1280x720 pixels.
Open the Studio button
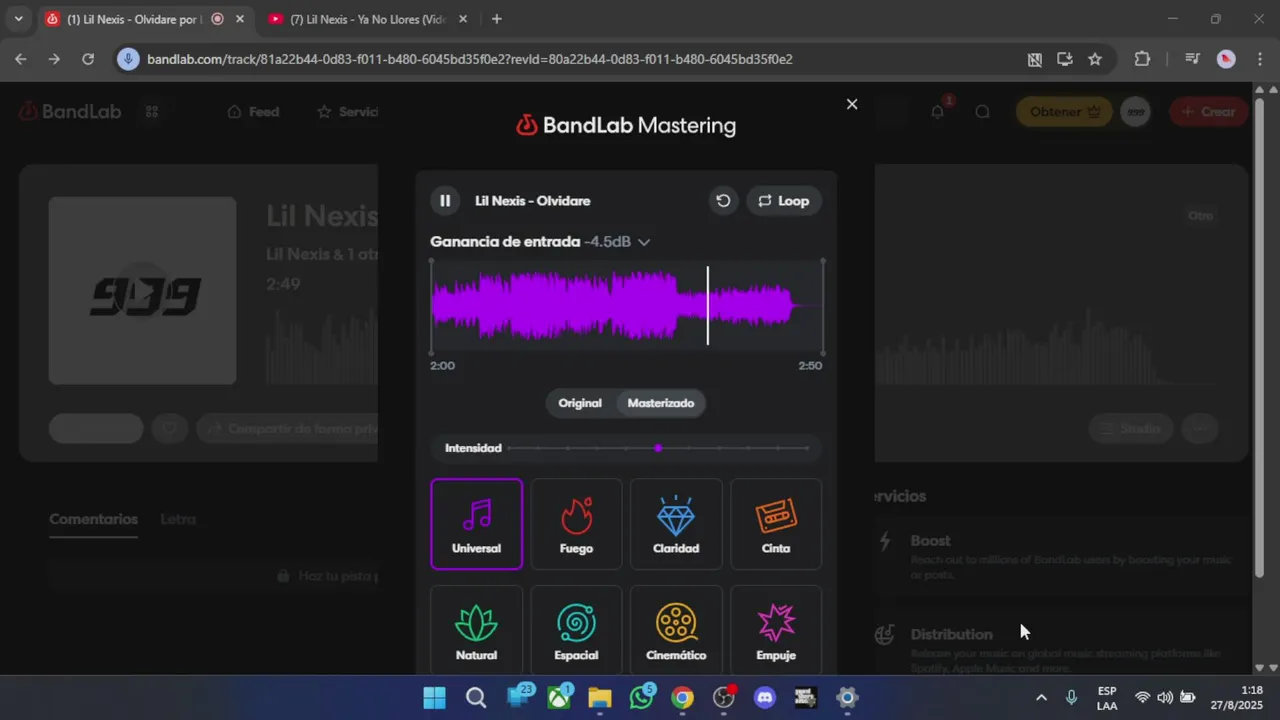tap(1131, 429)
